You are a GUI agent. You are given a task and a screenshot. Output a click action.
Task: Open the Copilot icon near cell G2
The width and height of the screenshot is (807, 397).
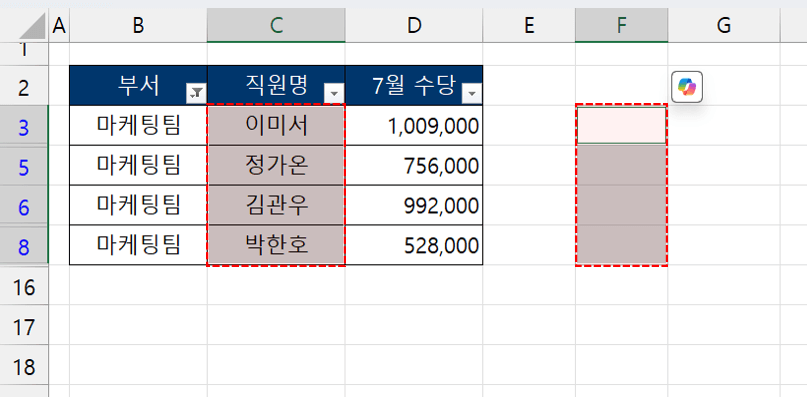[687, 88]
